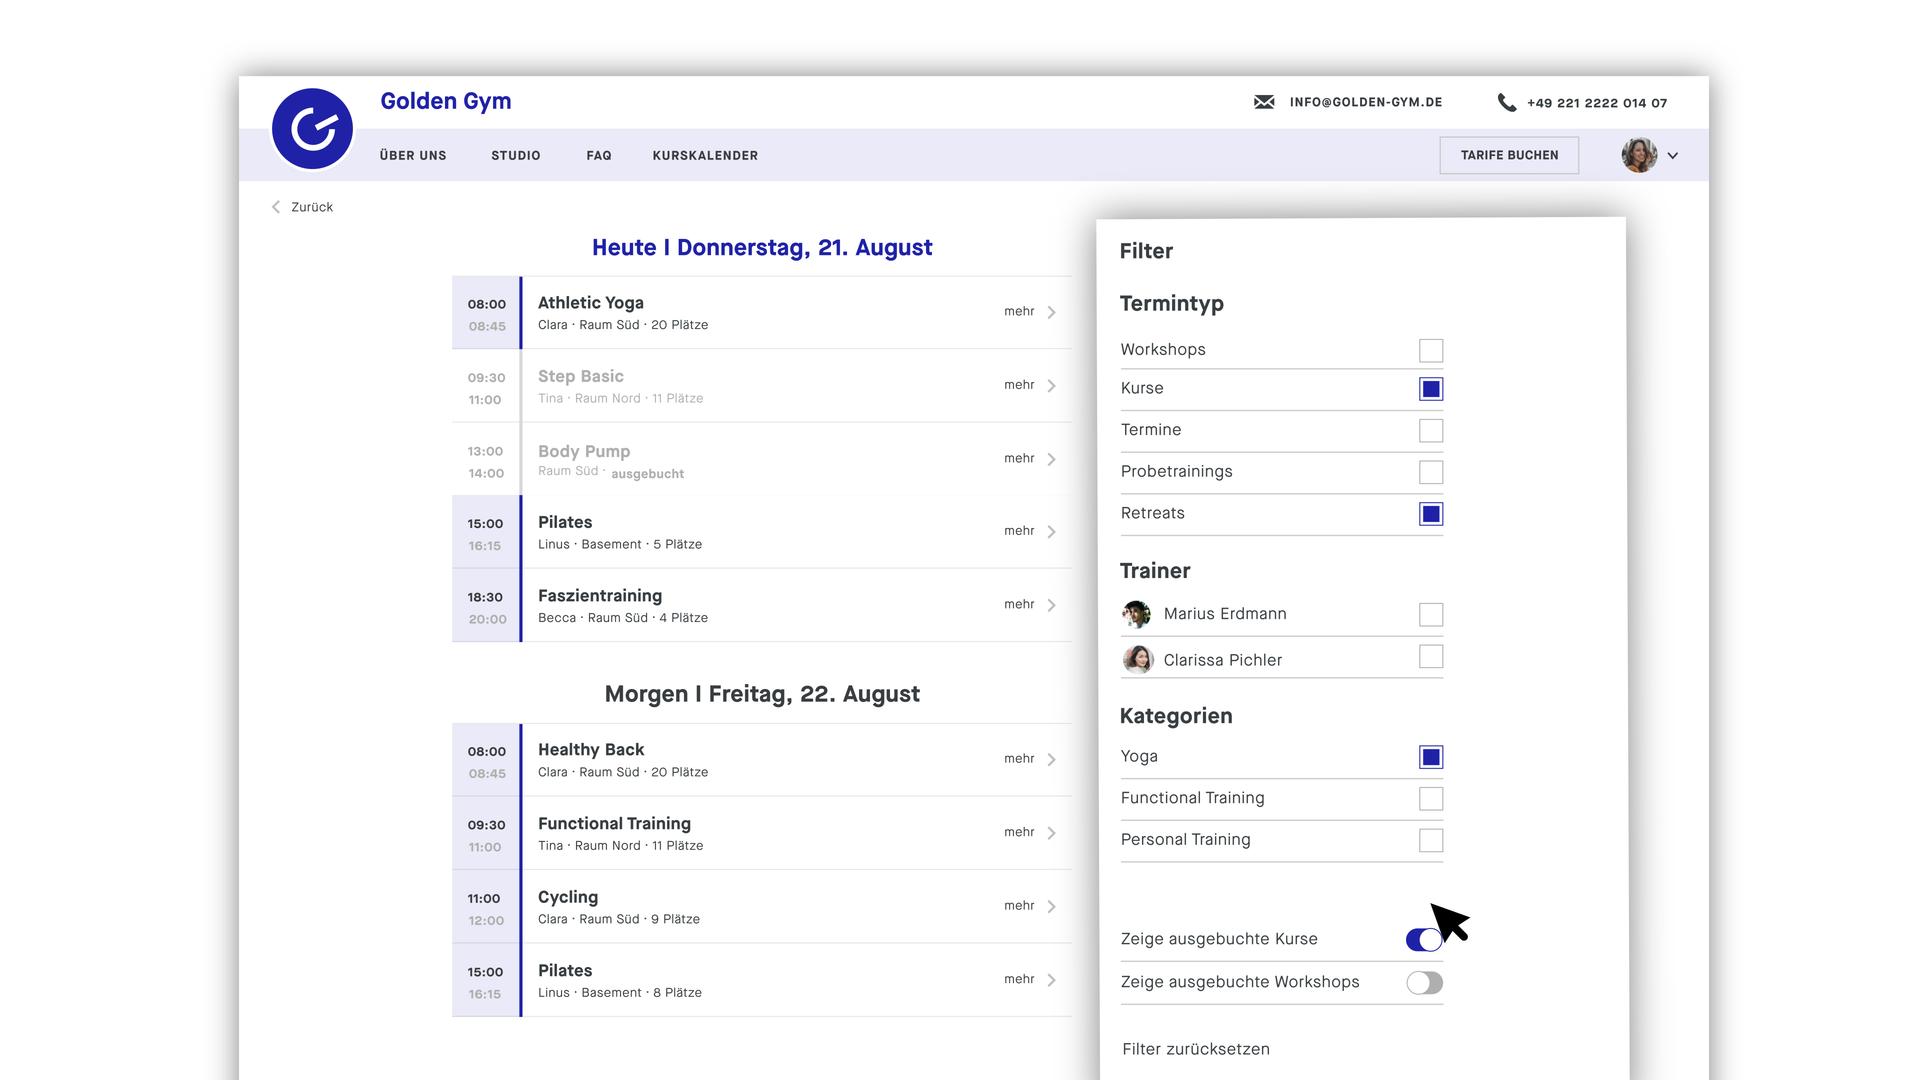
Task: Click Clarissa Pichler's trainer photo
Action: point(1137,659)
